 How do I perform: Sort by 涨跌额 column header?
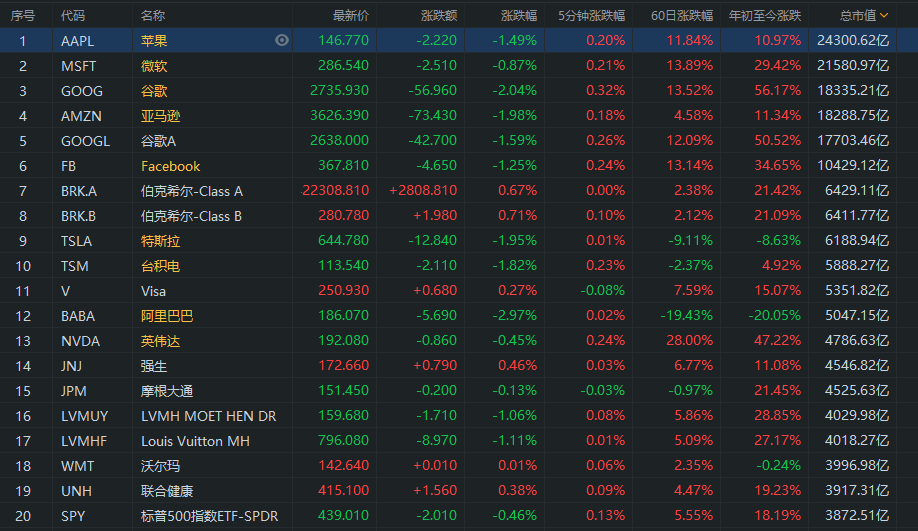click(439, 16)
